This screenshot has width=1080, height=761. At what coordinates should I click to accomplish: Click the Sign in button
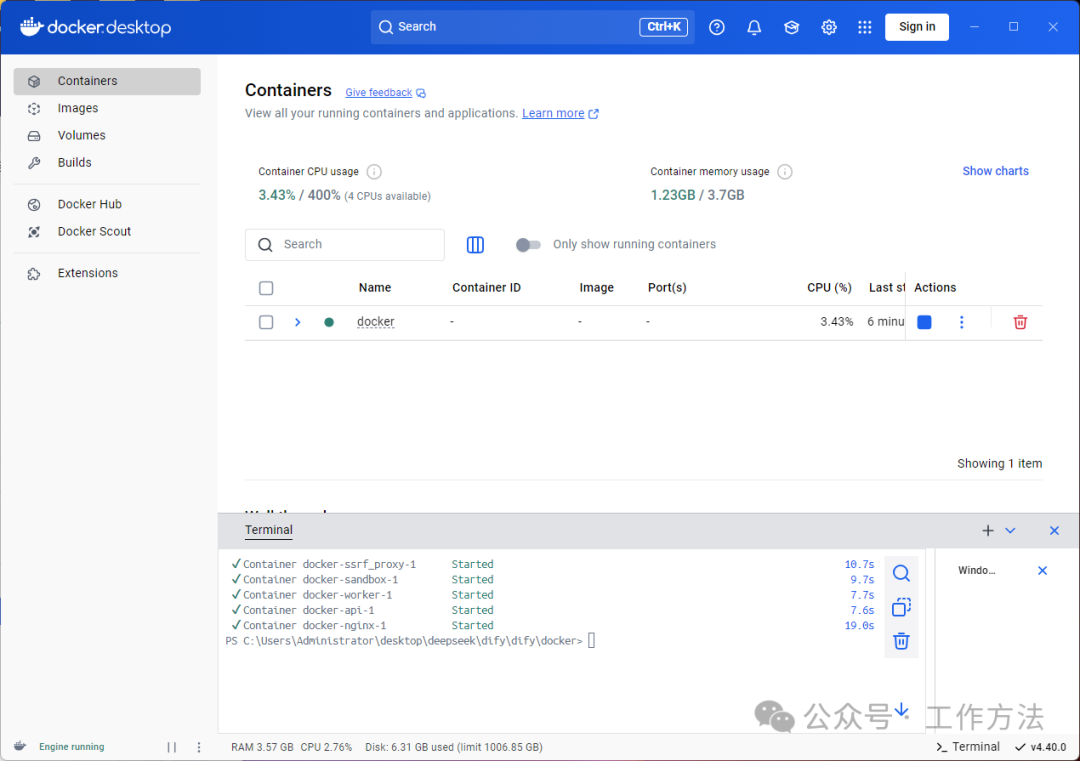(x=917, y=27)
